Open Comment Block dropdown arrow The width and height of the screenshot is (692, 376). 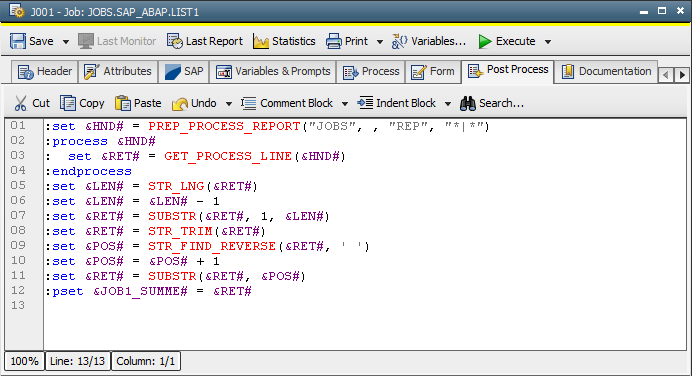pos(345,104)
